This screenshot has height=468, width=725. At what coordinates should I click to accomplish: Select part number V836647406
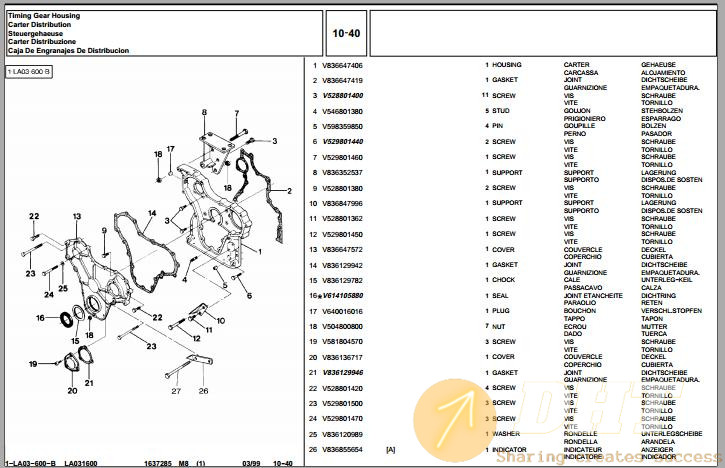pyautogui.click(x=342, y=66)
